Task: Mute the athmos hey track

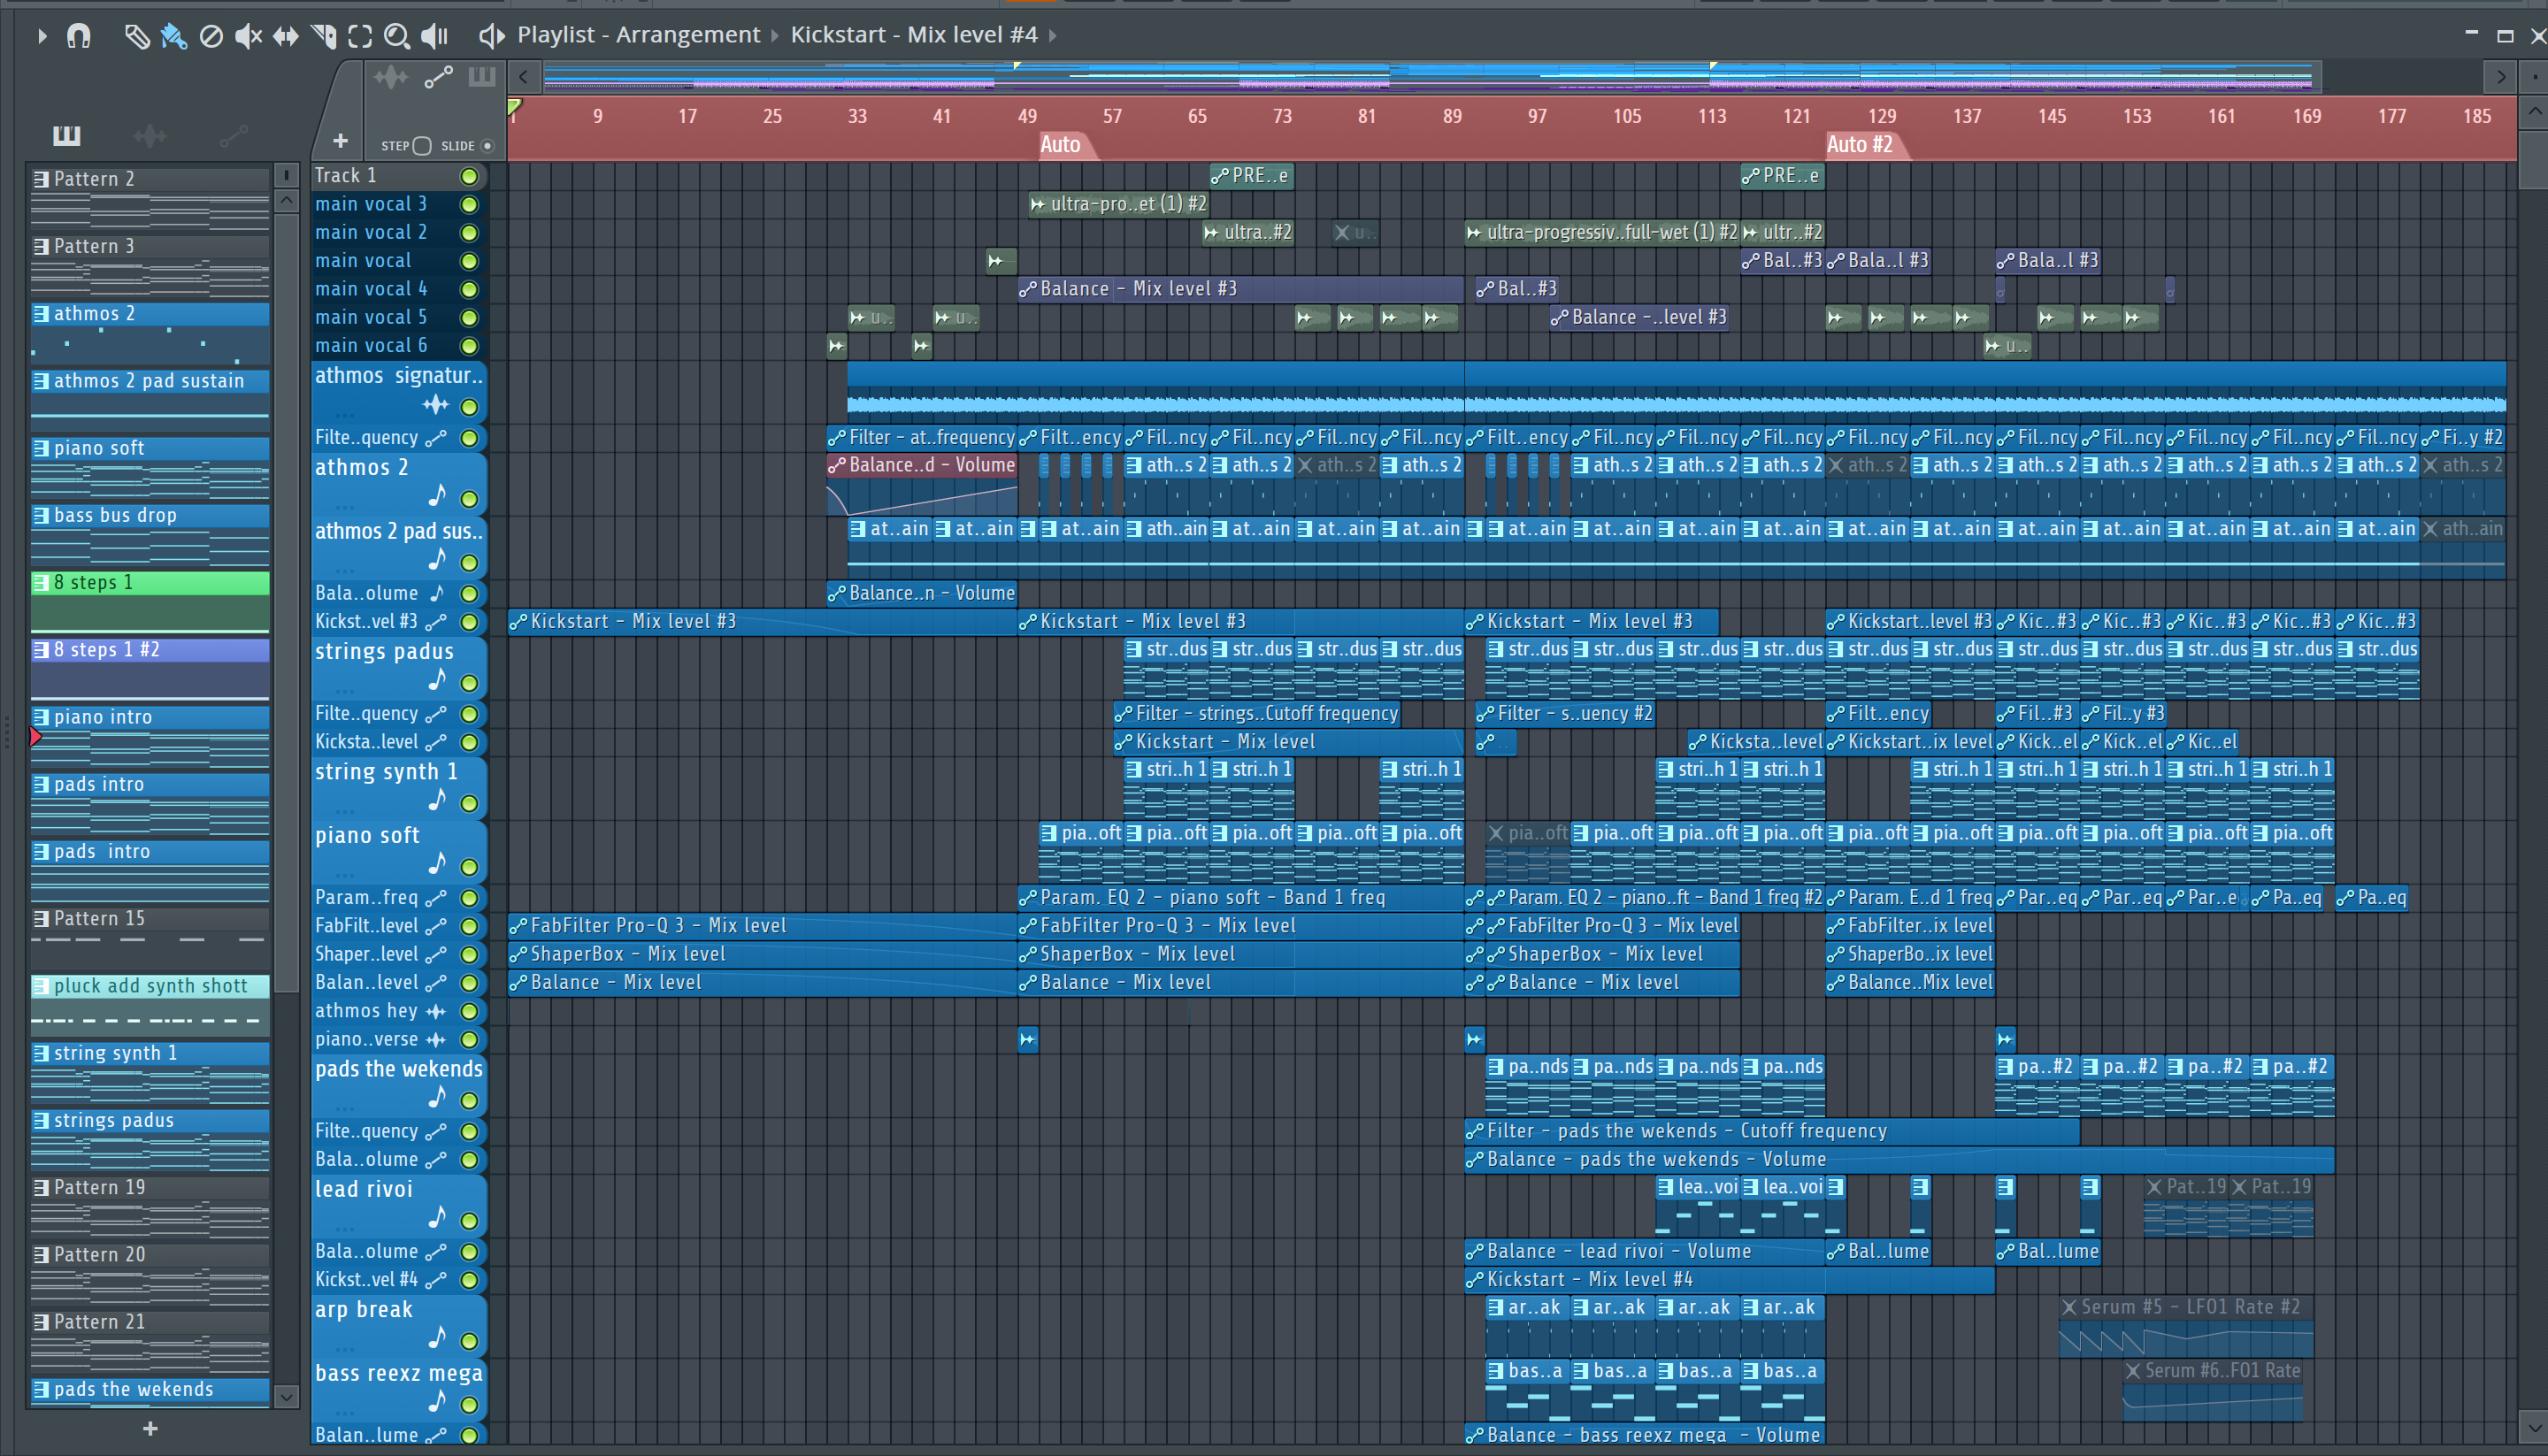Action: pyautogui.click(x=468, y=1012)
